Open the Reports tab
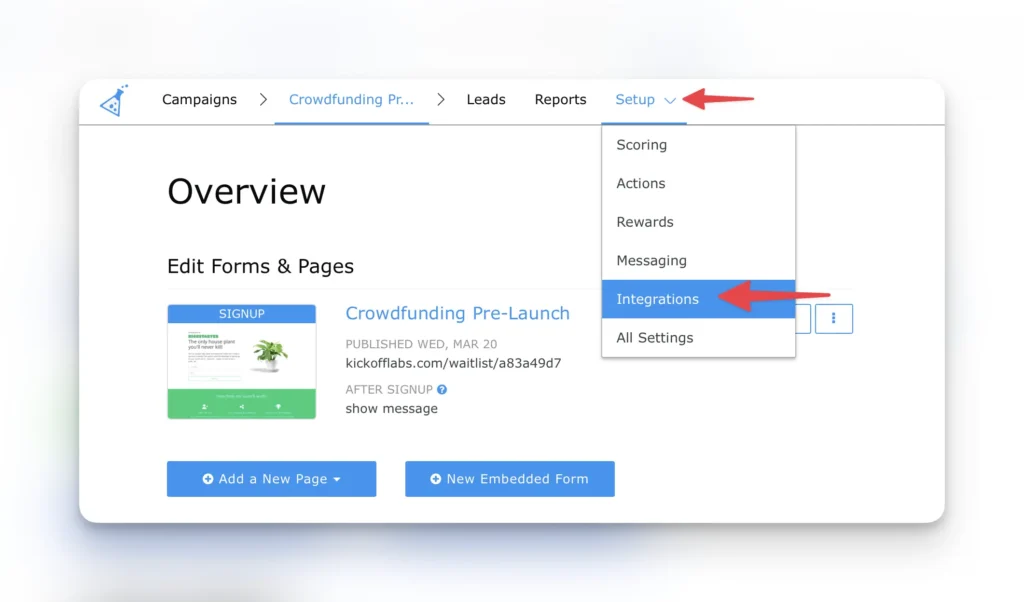The width and height of the screenshot is (1024, 602). pos(560,99)
